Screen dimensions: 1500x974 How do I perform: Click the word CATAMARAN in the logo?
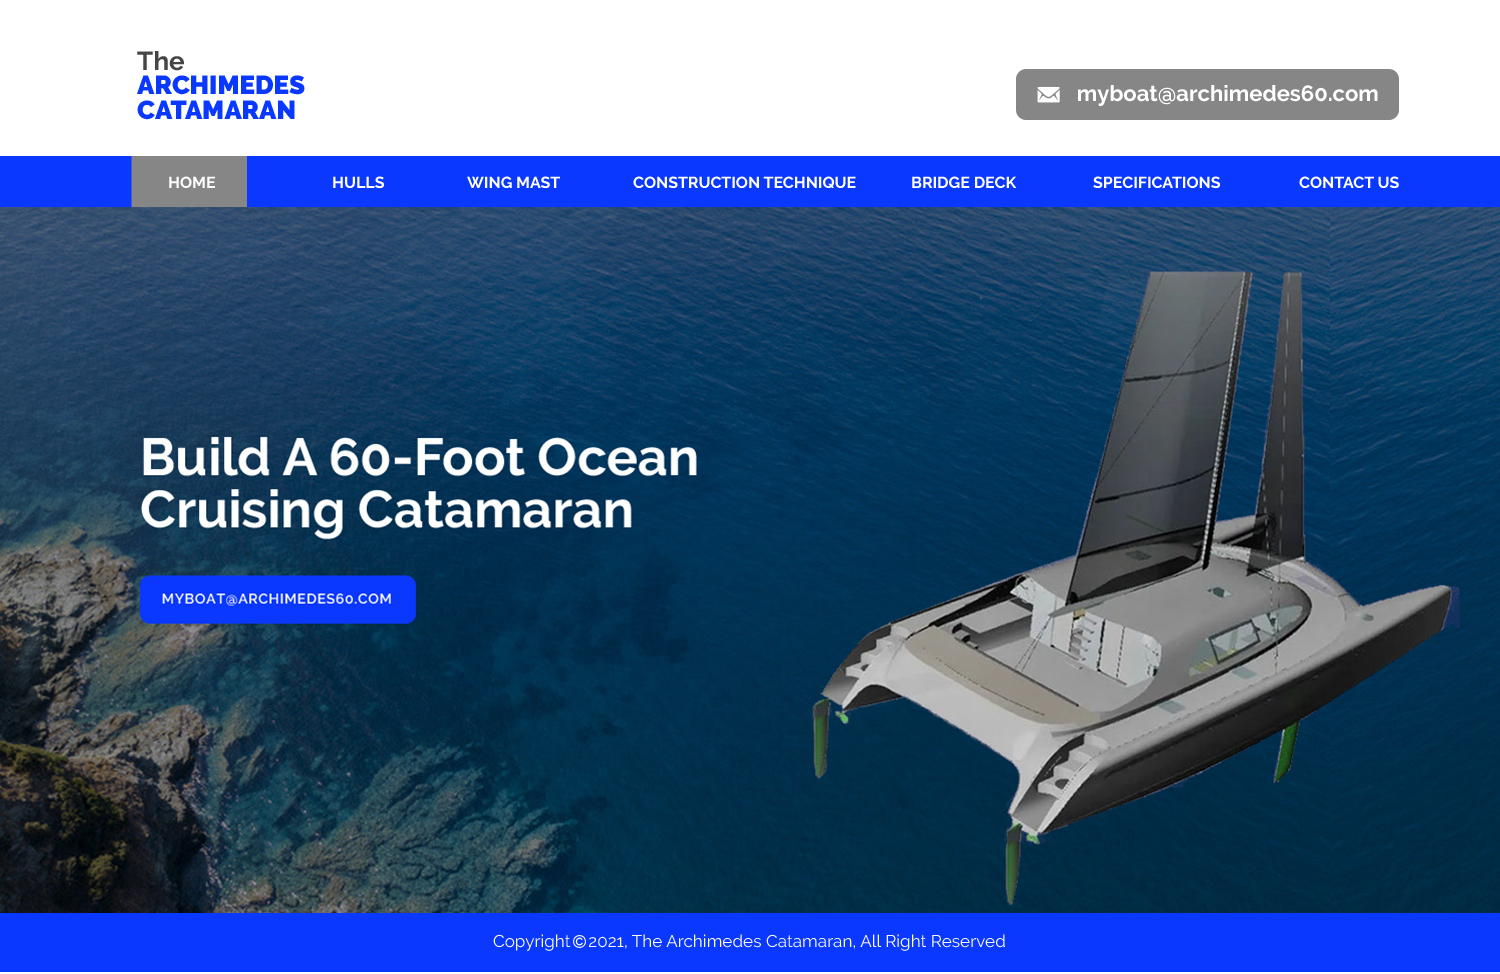coord(216,110)
